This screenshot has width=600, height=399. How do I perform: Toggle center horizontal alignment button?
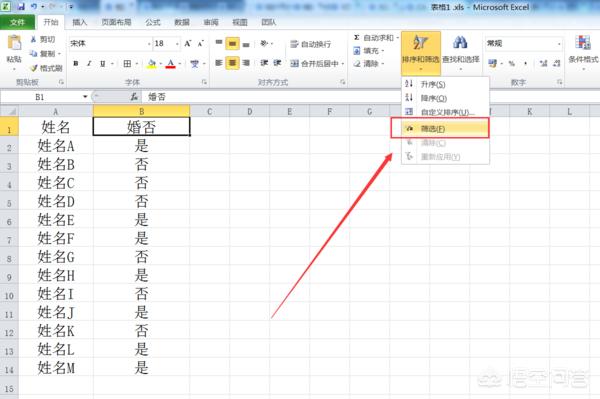coord(232,63)
